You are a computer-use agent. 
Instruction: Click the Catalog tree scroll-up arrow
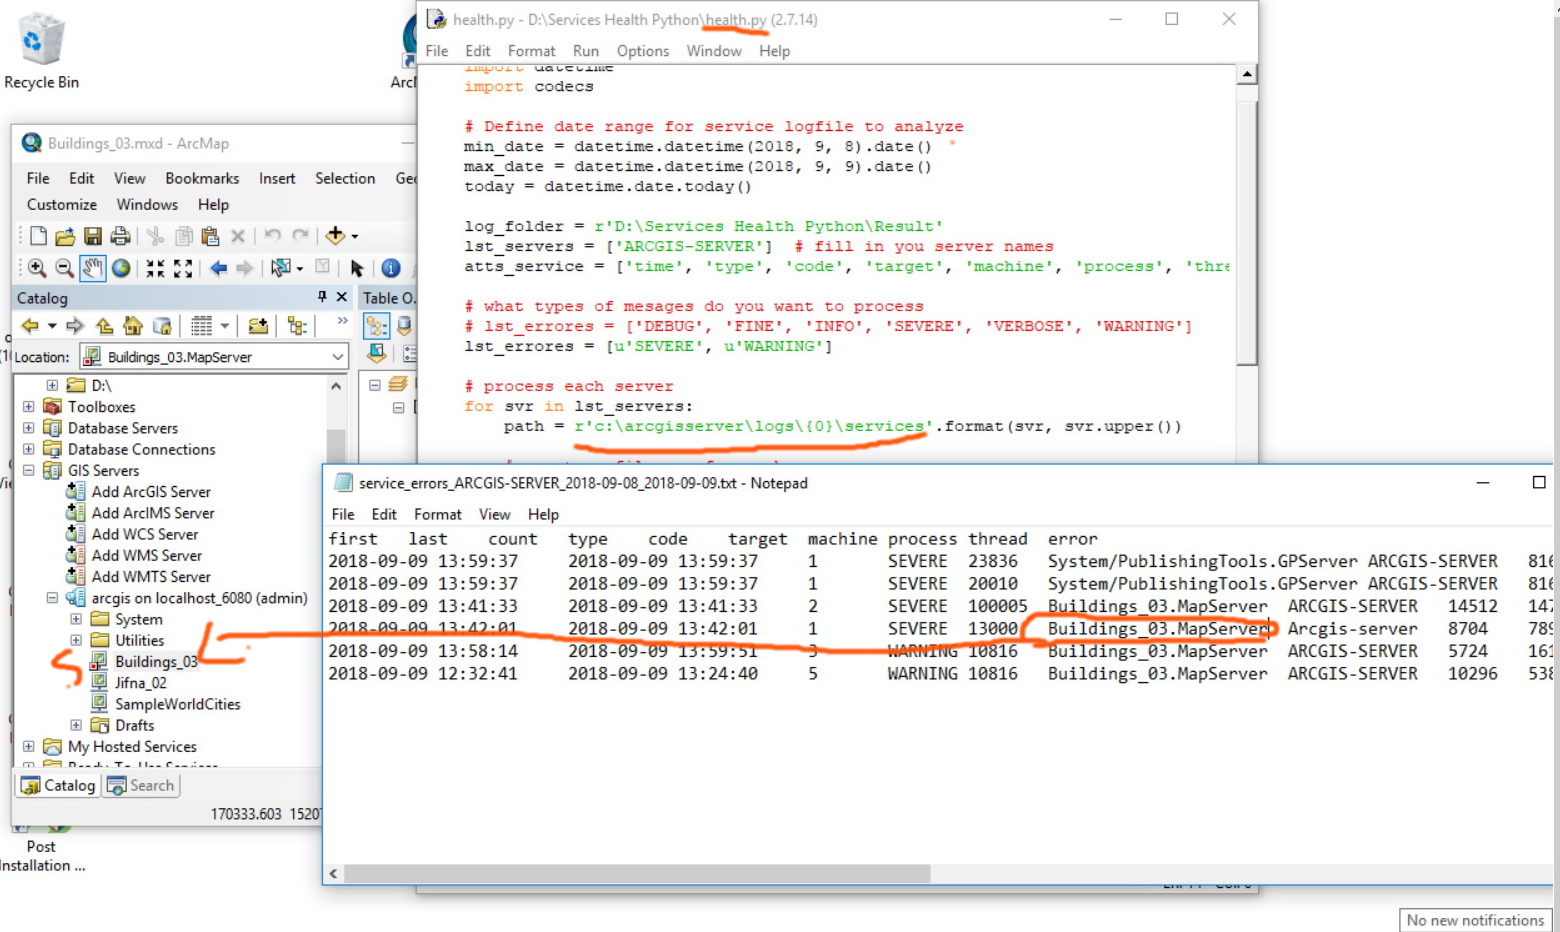coord(336,386)
